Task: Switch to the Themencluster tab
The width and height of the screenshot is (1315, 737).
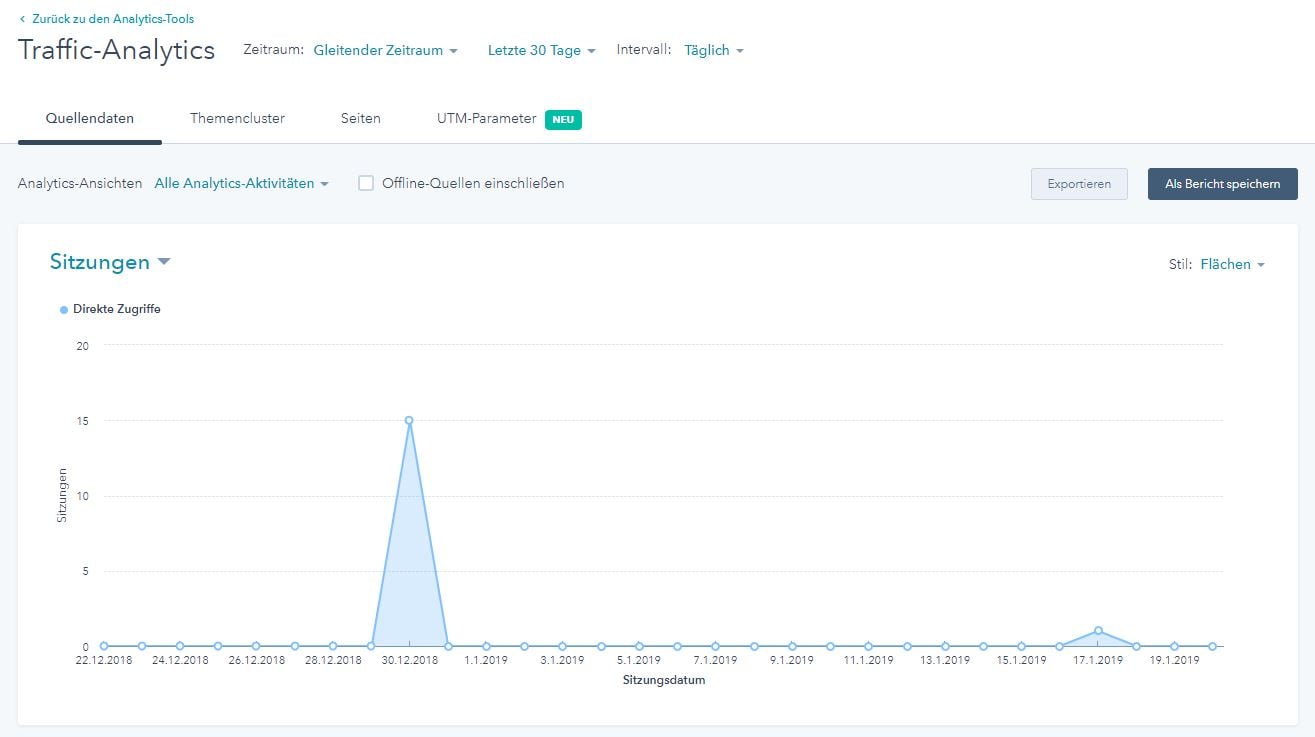Action: (237, 118)
